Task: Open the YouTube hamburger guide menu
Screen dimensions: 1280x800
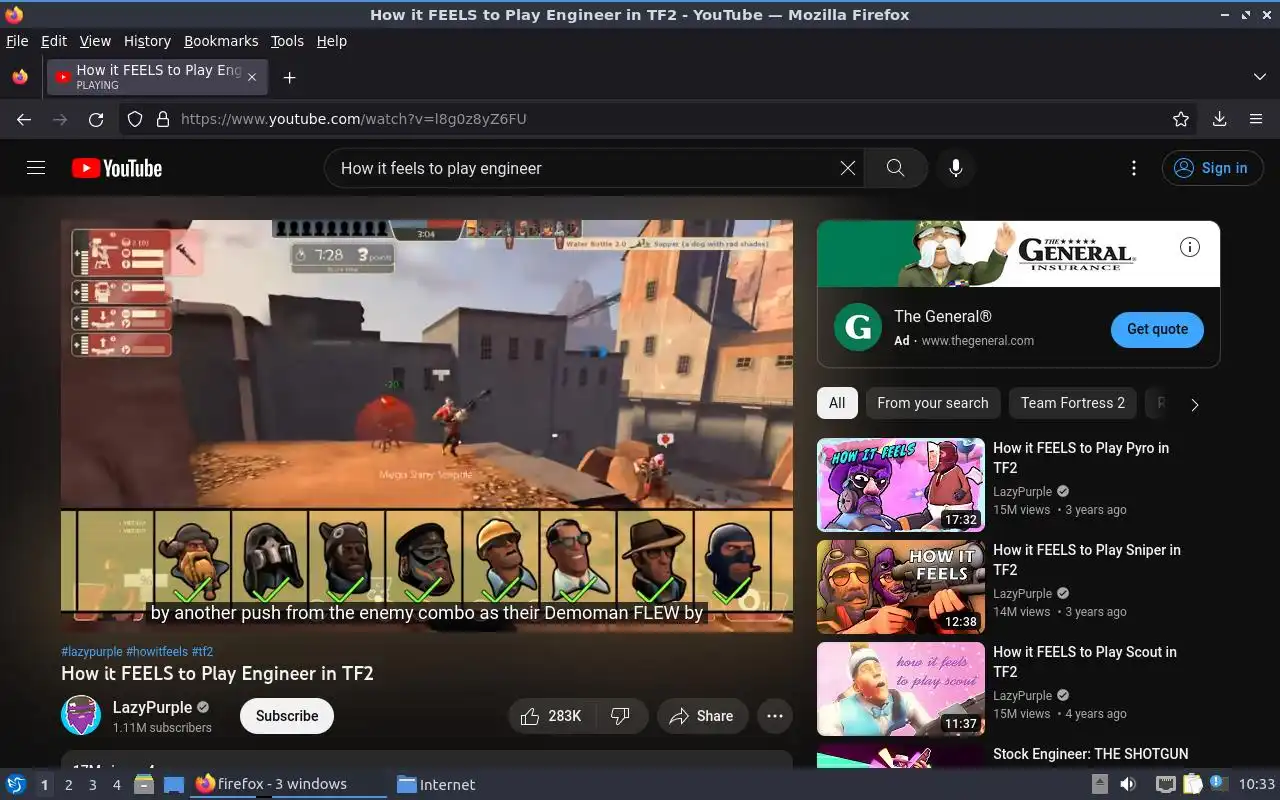Action: (36, 168)
